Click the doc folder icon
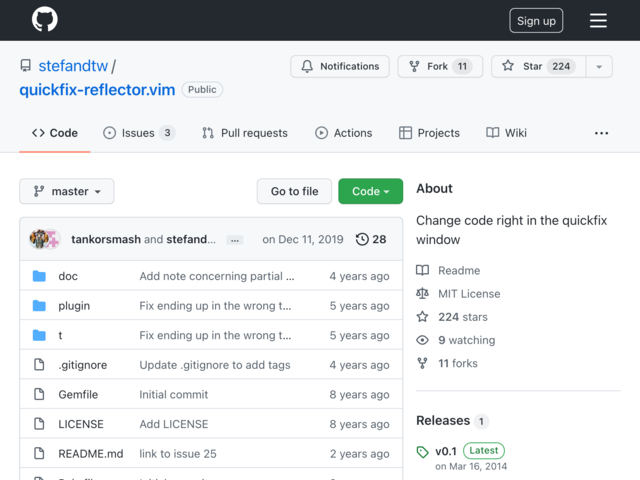 pos(39,276)
